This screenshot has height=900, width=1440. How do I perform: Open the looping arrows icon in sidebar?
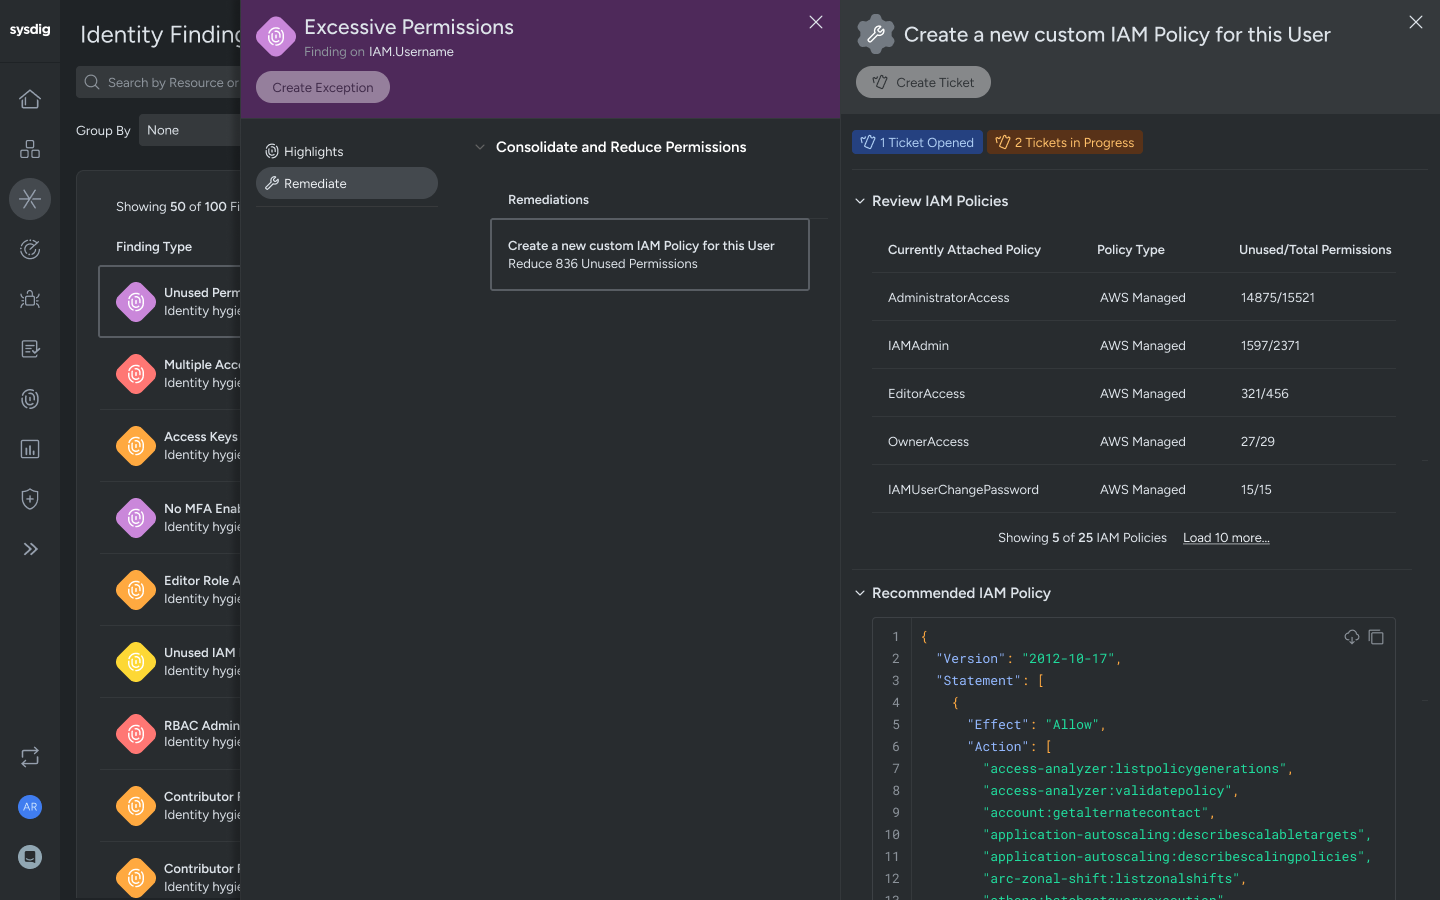coord(30,757)
